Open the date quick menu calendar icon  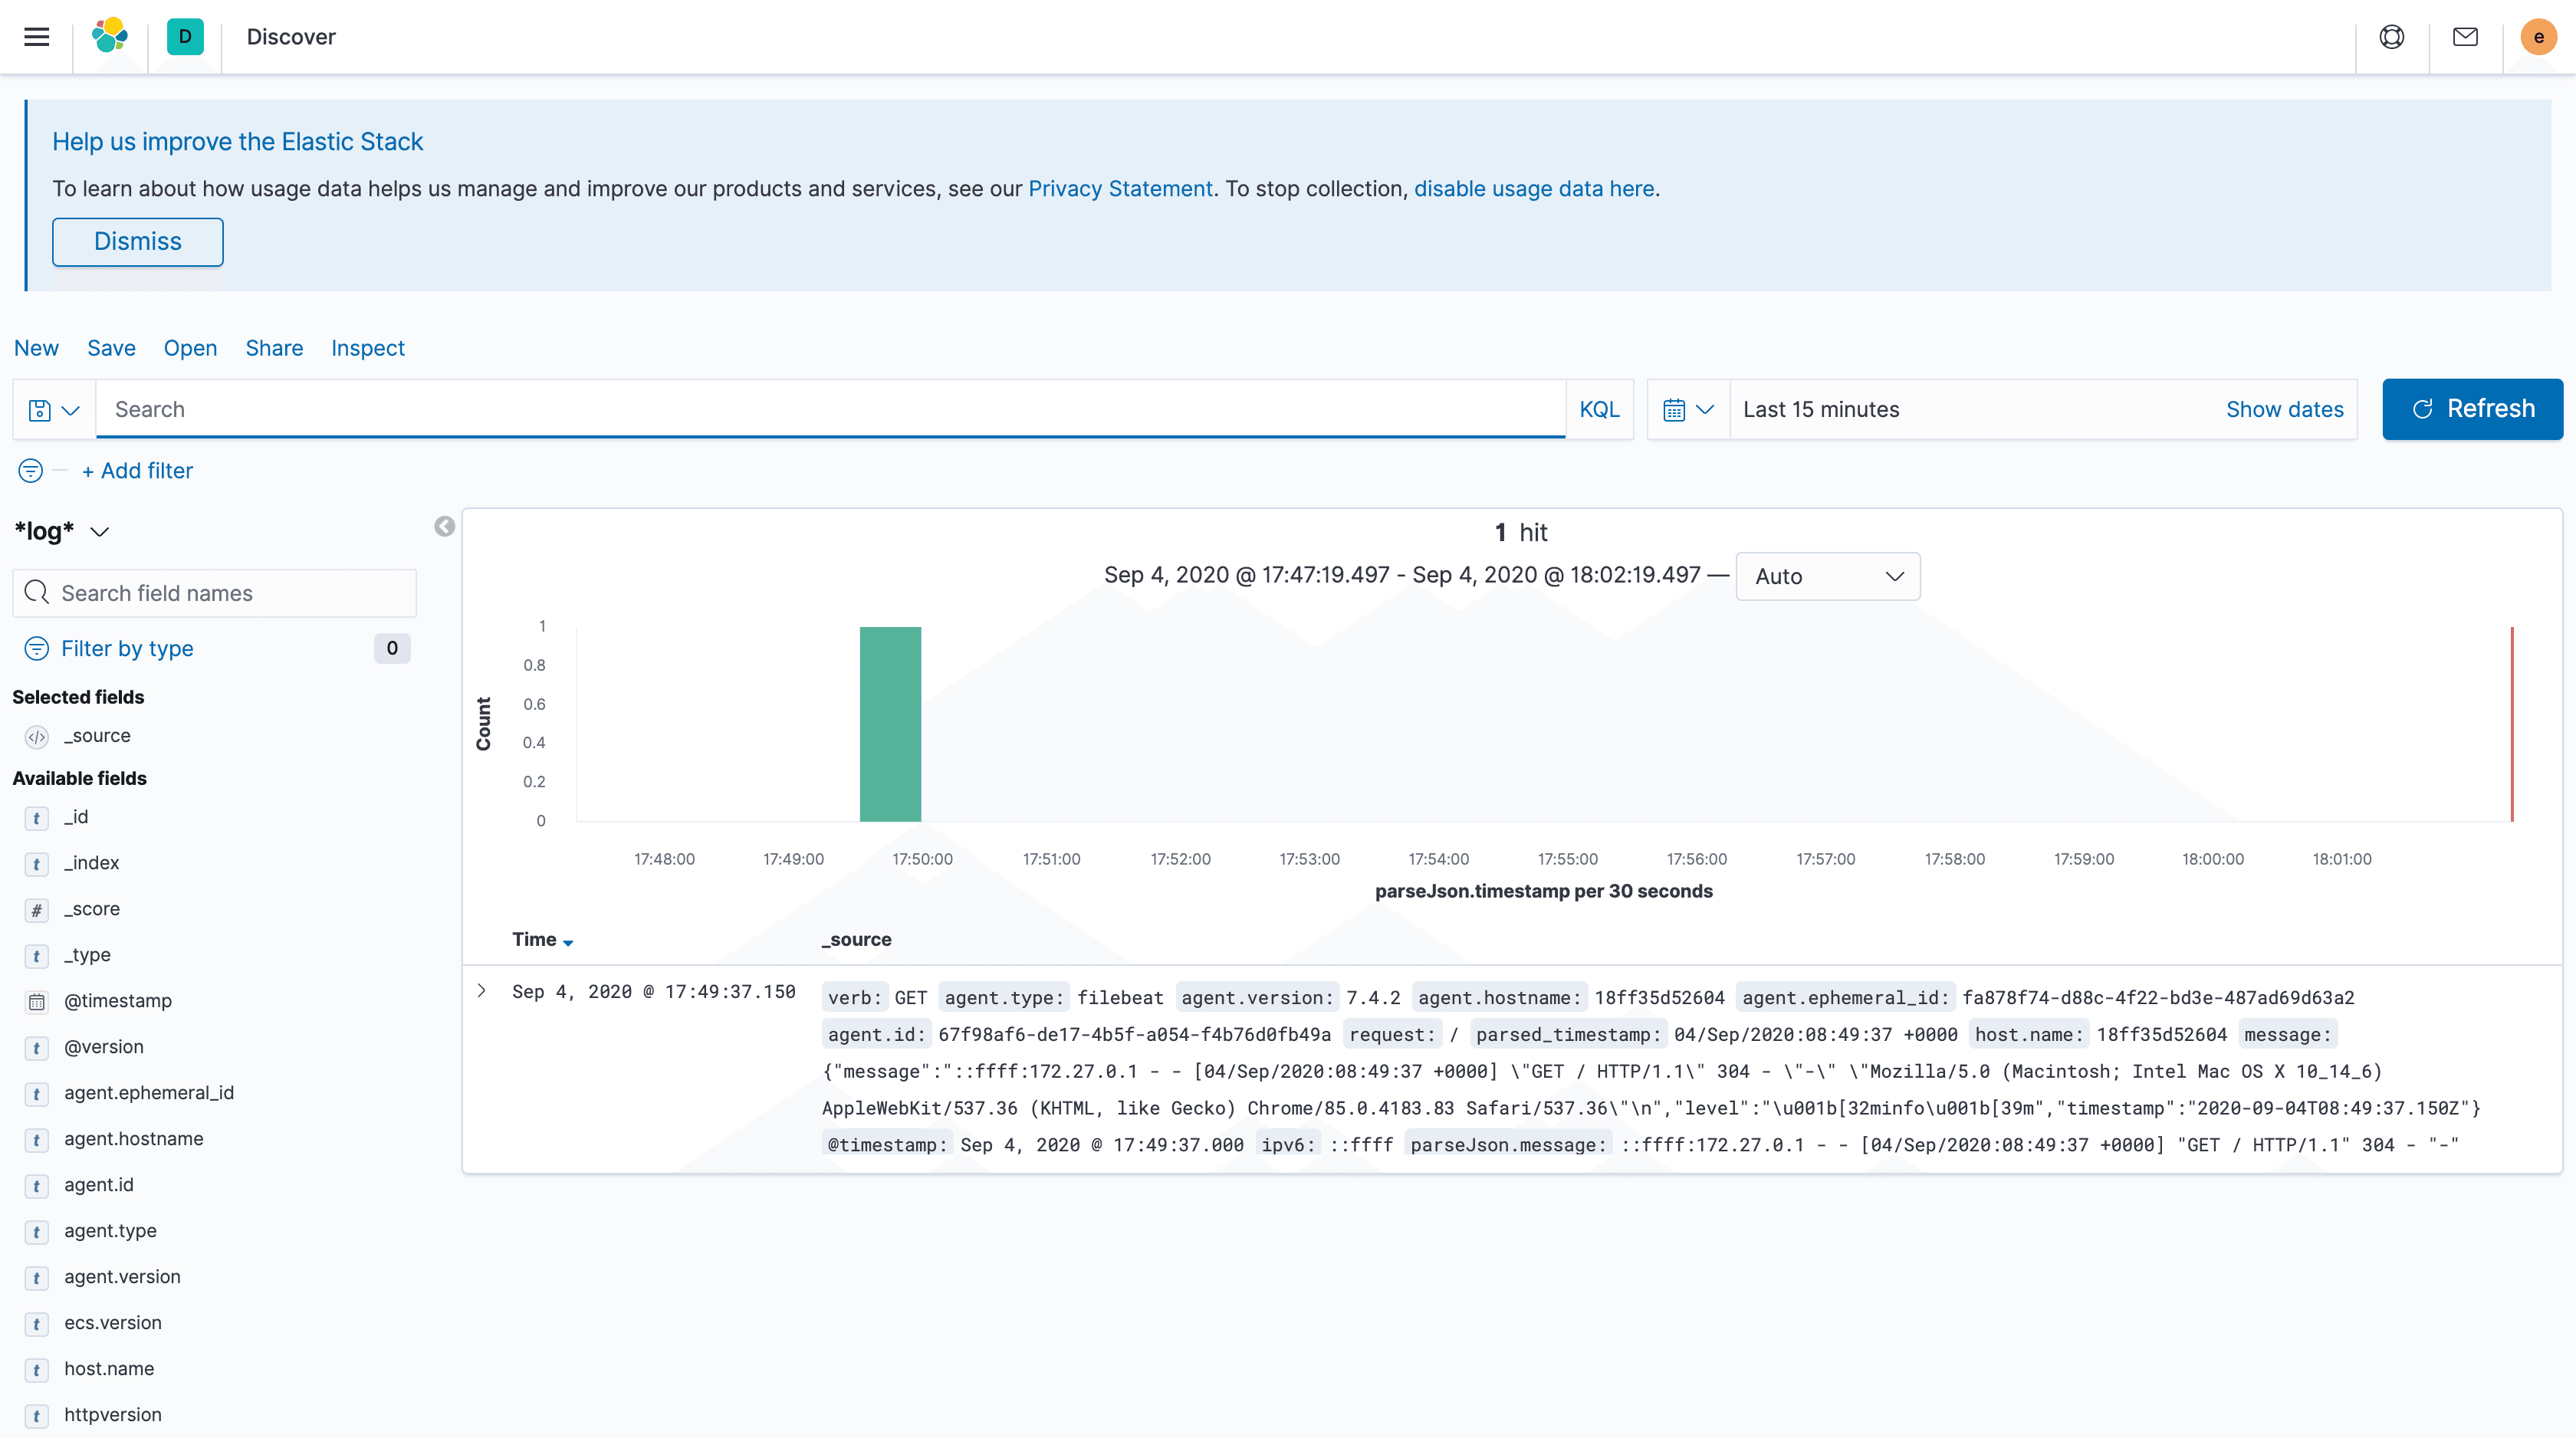pos(1688,410)
